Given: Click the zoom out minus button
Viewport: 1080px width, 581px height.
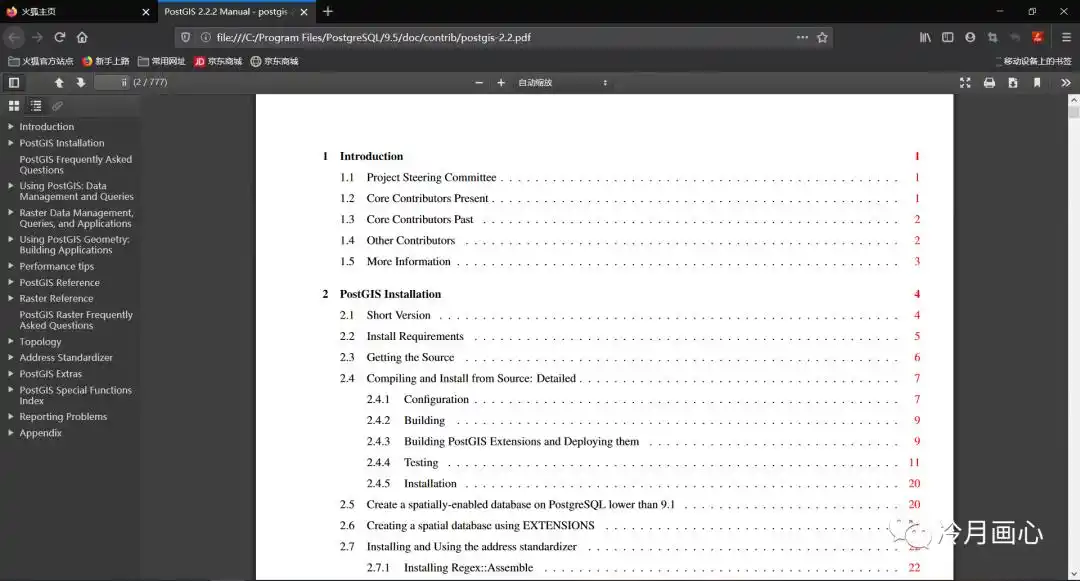Looking at the screenshot, I should [479, 83].
